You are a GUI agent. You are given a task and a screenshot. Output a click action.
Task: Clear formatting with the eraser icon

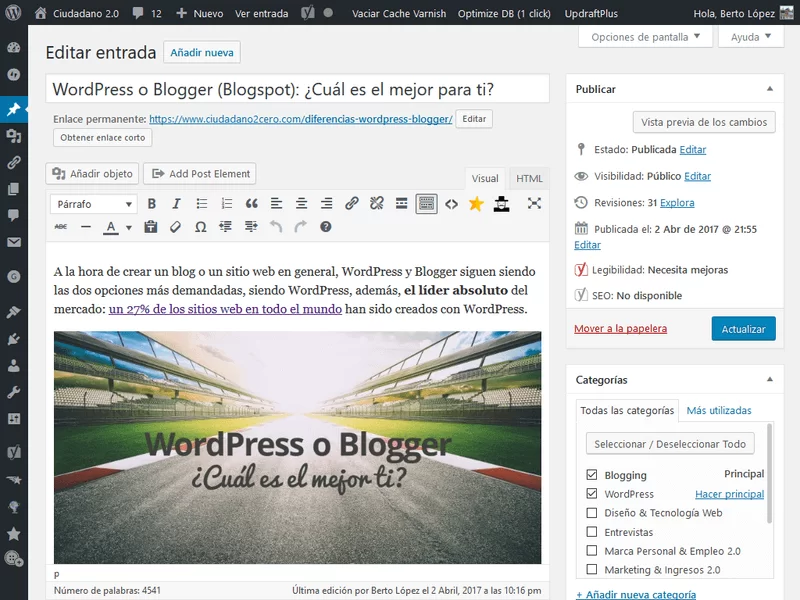pyautogui.click(x=176, y=227)
